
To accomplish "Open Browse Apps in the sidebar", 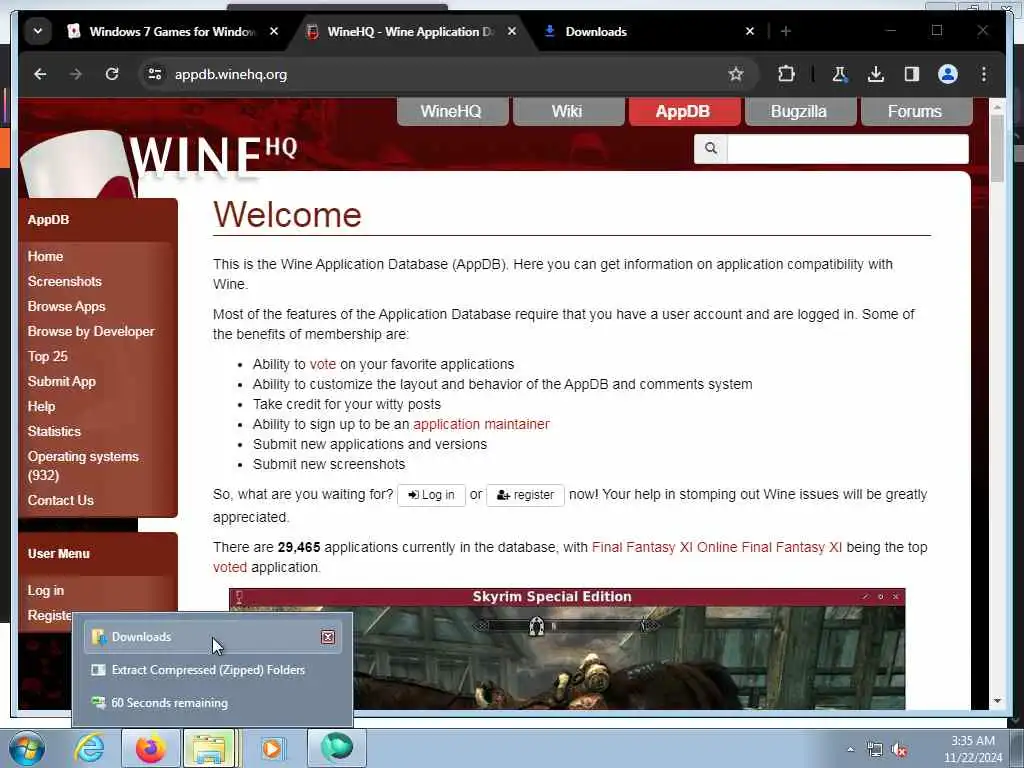I will tap(66, 306).
